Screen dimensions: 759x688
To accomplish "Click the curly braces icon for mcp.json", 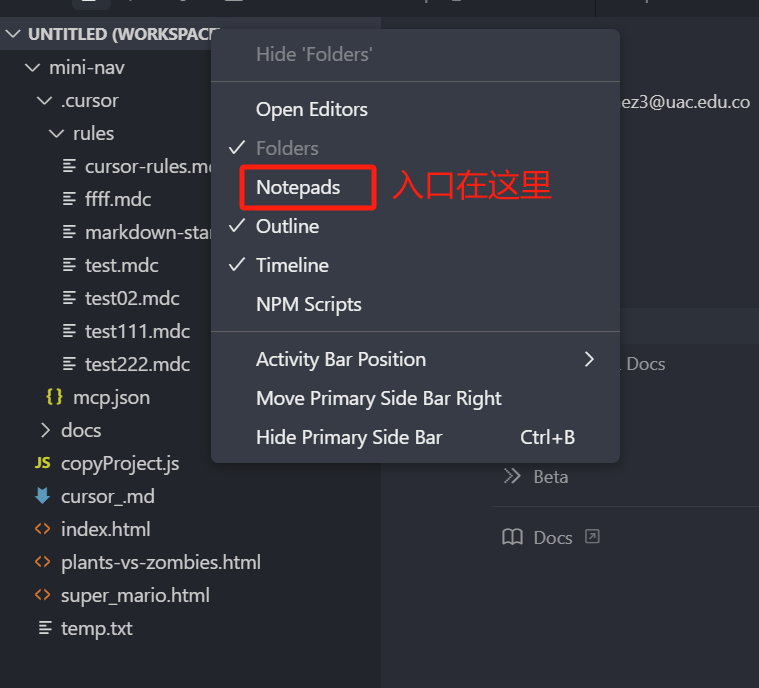I will tap(54, 397).
